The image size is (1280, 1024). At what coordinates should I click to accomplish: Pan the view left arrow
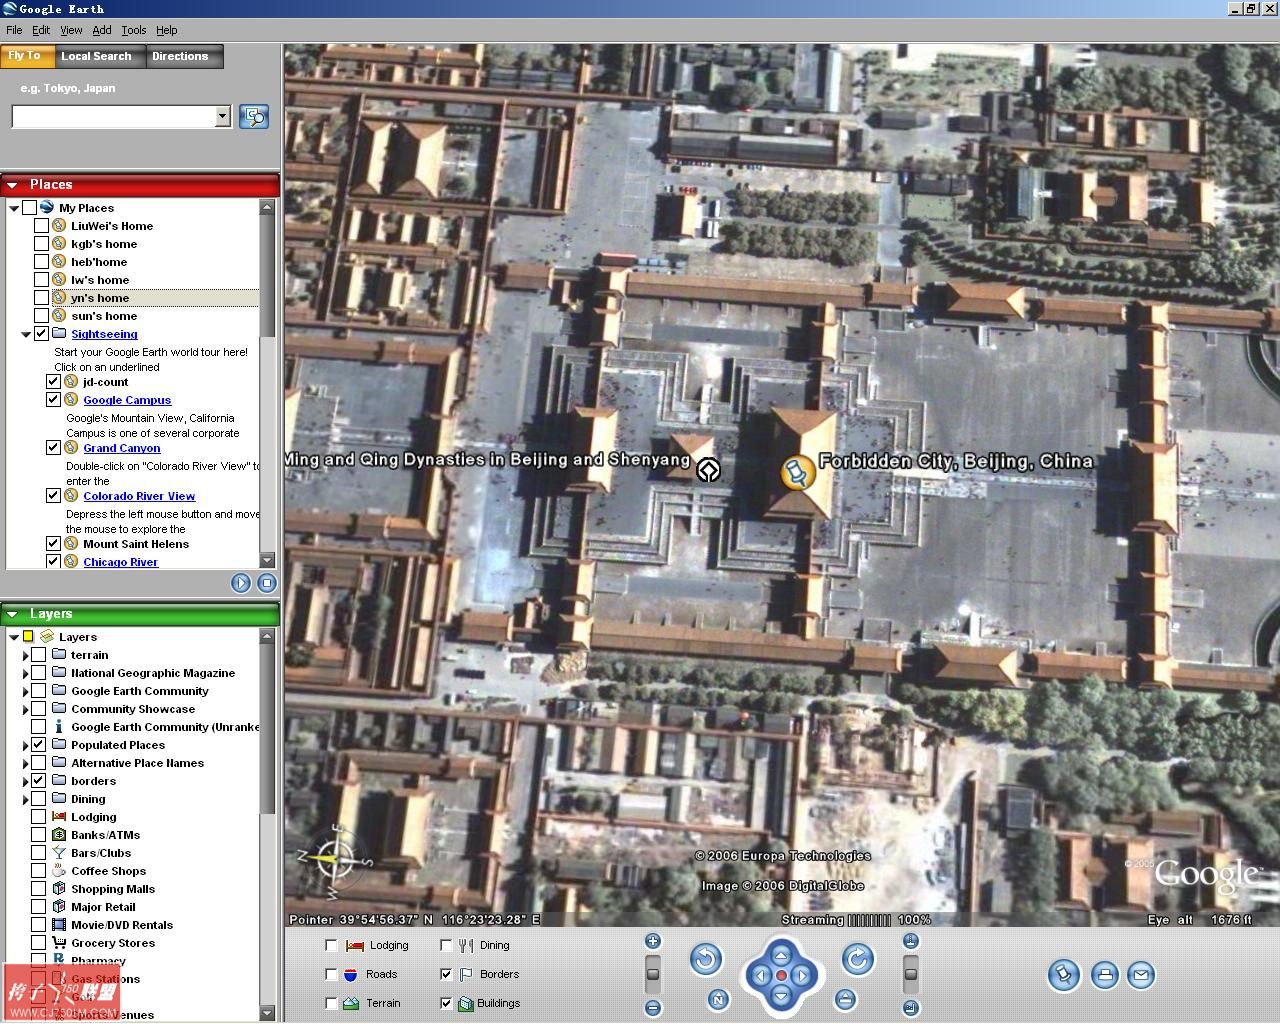click(760, 976)
